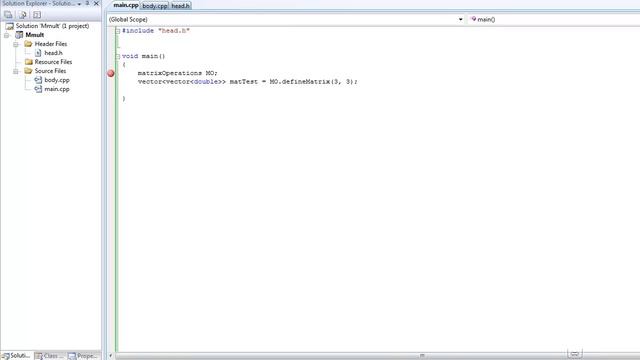Switch to the Class View bottom tab
Image resolution: width=640 pixels, height=360 pixels.
point(50,356)
